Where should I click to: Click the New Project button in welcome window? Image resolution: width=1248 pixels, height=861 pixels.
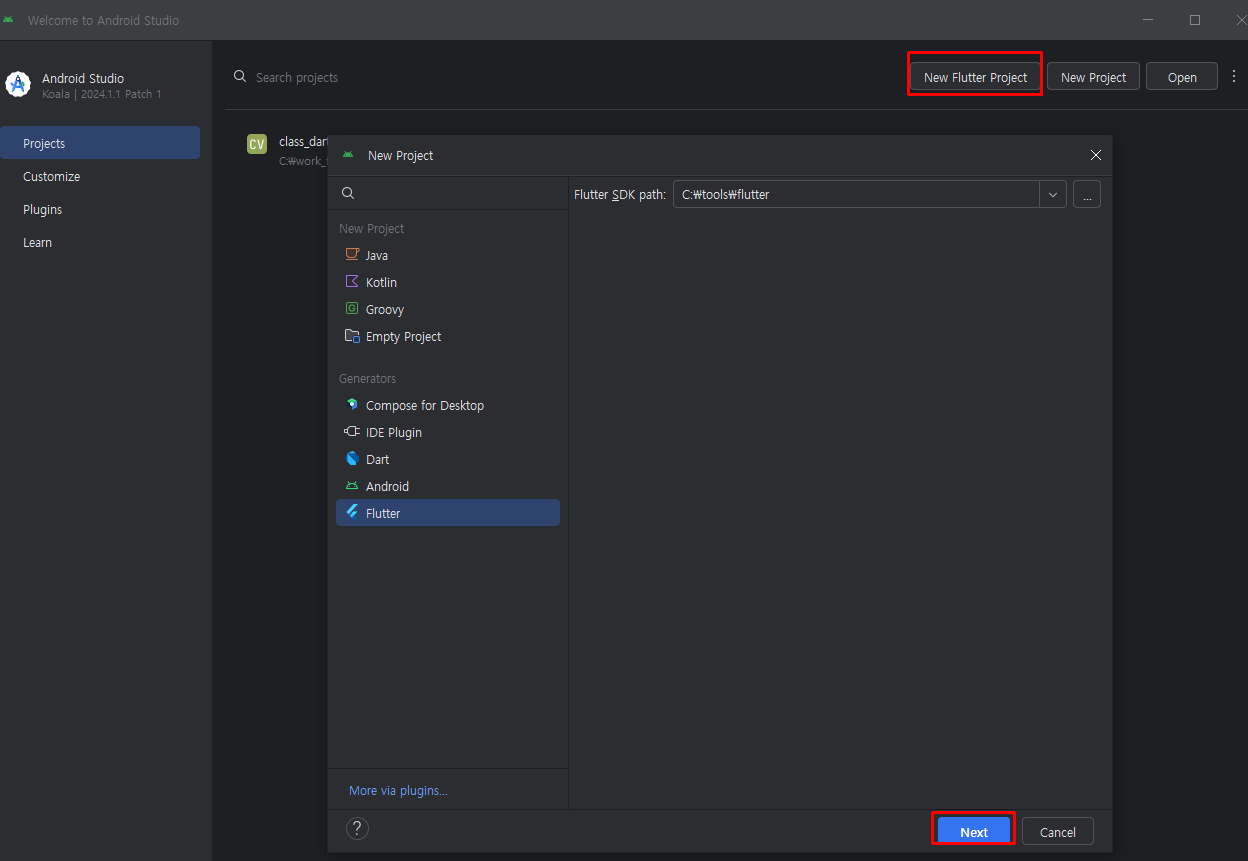tap(1093, 77)
